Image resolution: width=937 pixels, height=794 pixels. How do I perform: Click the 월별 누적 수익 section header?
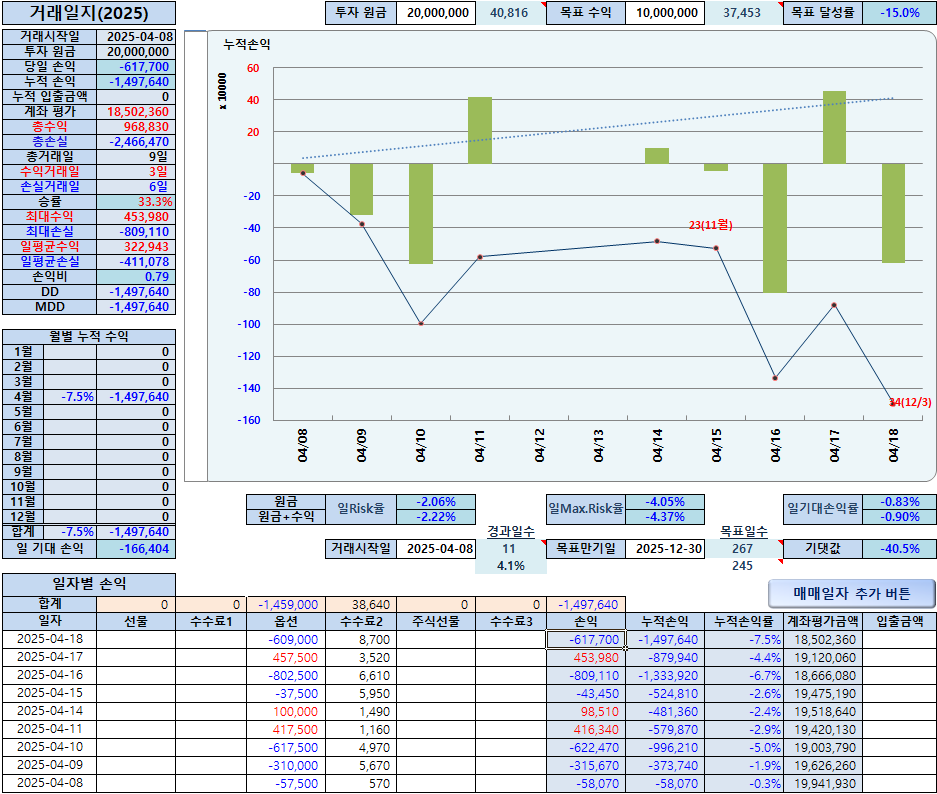pos(89,336)
